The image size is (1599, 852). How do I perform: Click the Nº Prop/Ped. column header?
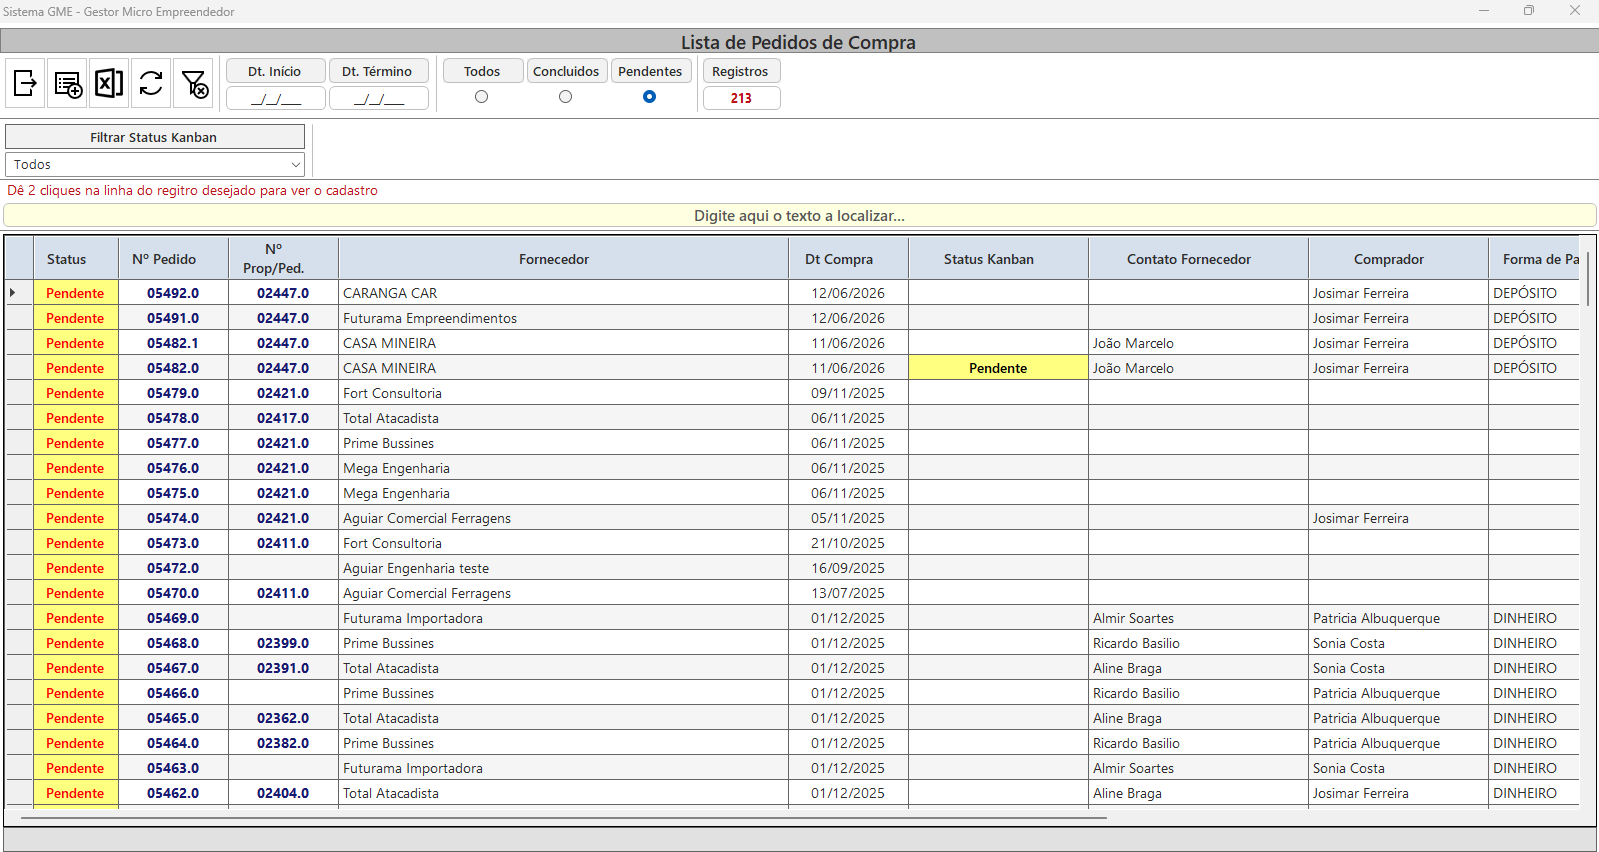coord(283,259)
